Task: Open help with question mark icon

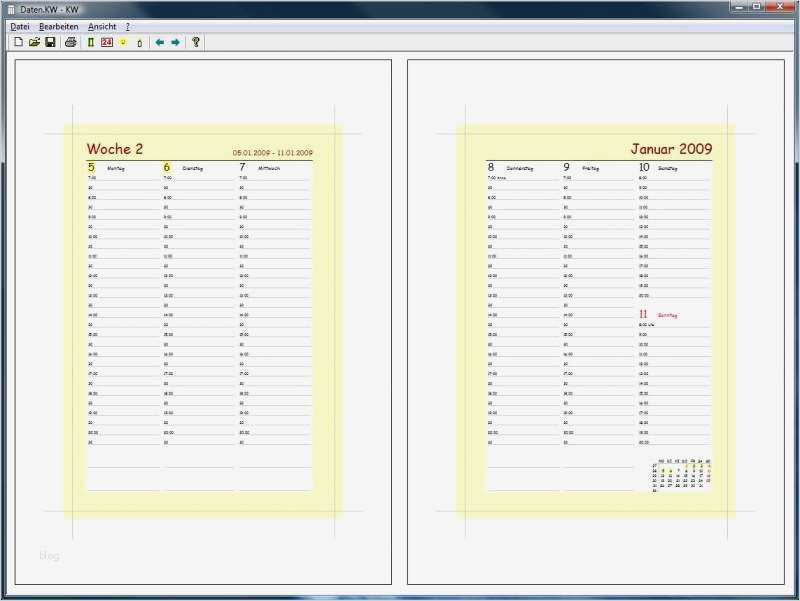Action: (x=196, y=42)
